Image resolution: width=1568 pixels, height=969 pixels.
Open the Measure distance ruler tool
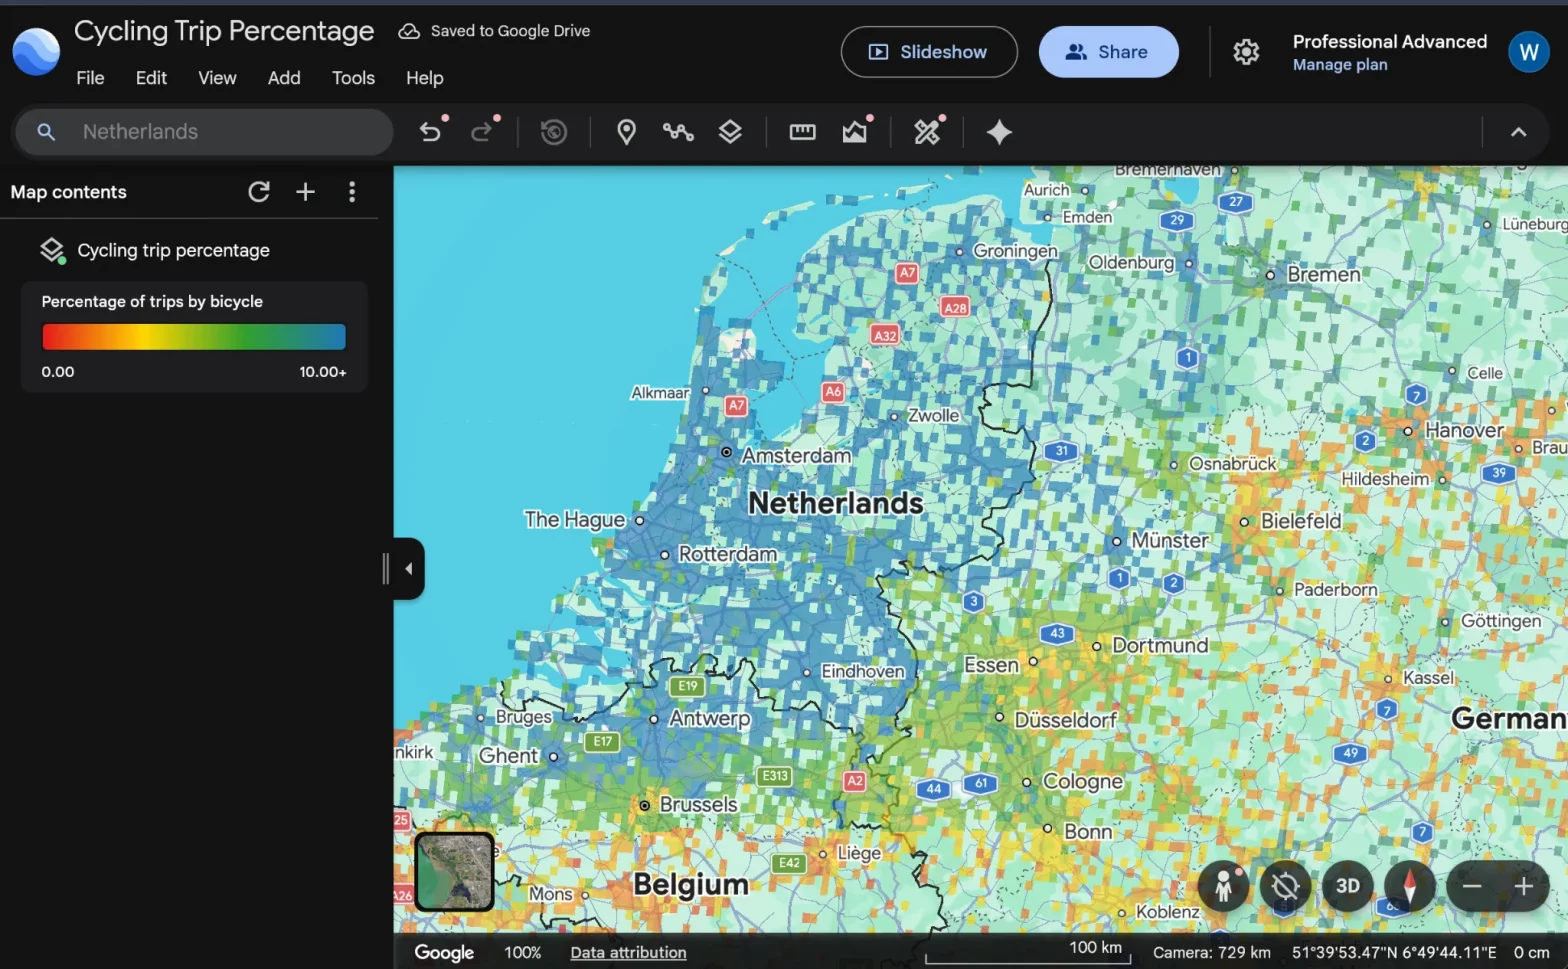[802, 132]
